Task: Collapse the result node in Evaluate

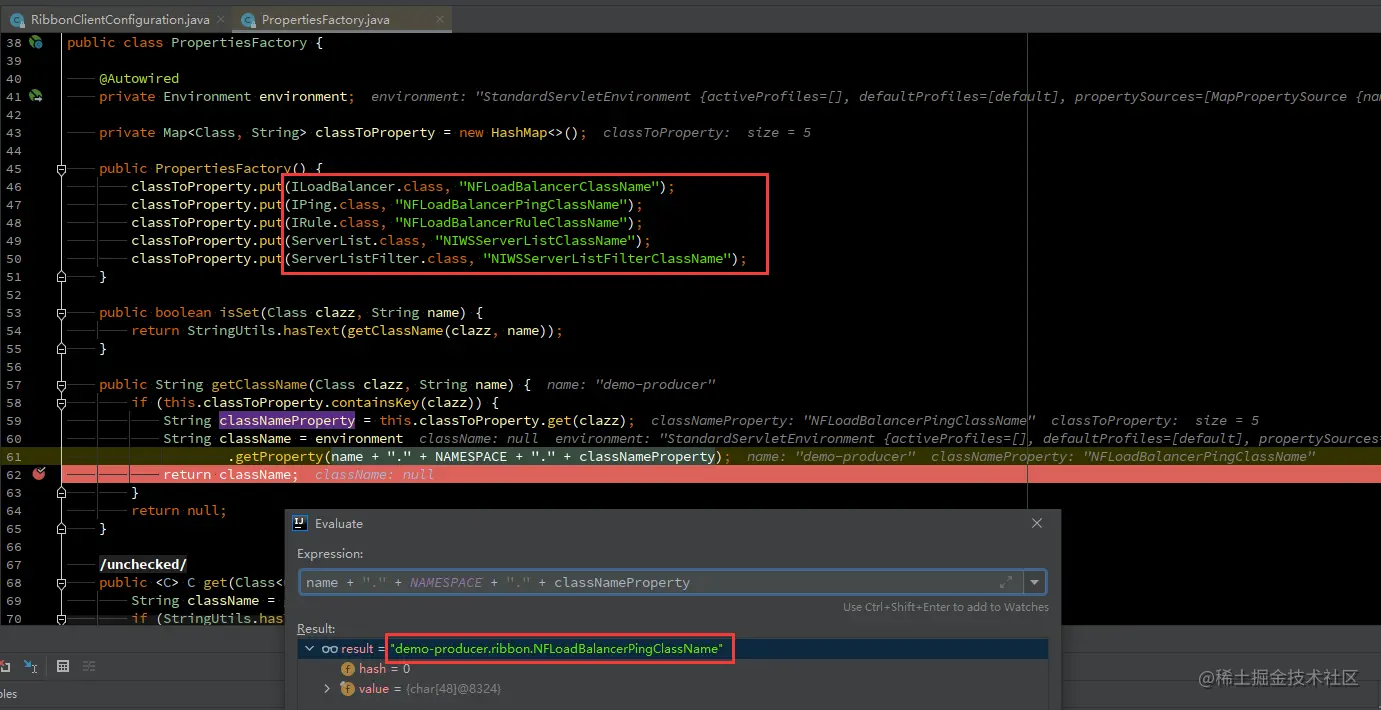Action: [310, 649]
